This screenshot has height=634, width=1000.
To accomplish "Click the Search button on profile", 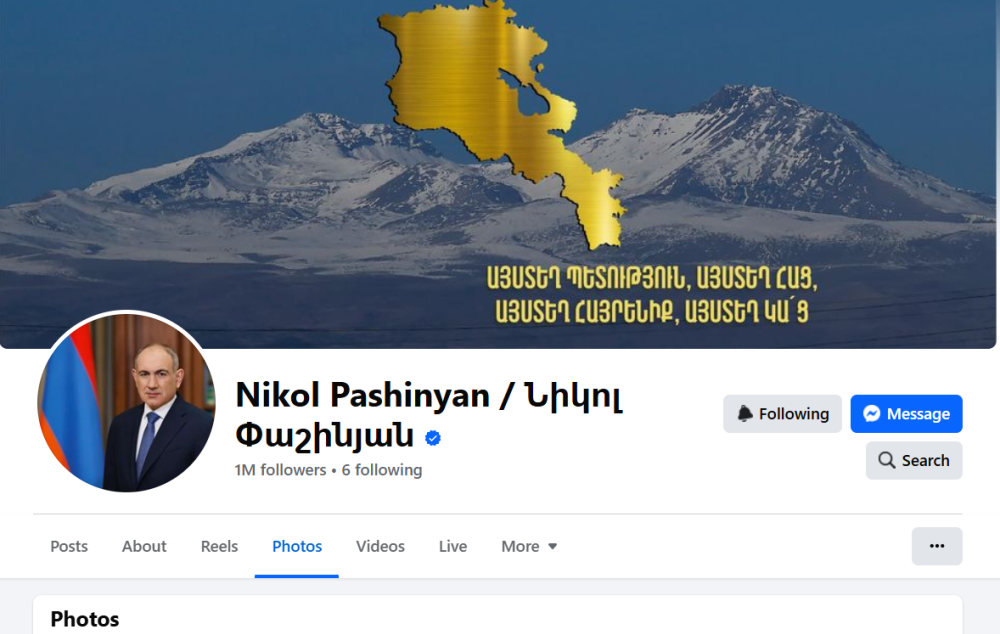I will click(914, 461).
